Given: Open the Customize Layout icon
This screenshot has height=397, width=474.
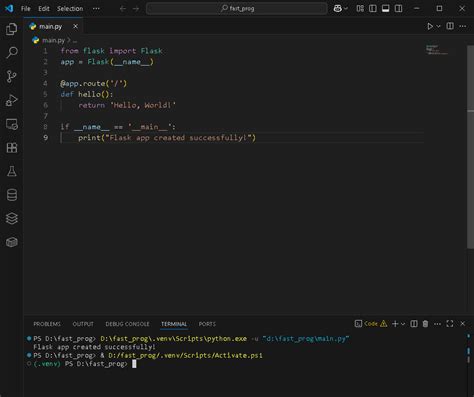Looking at the screenshot, I should [x=360, y=9].
